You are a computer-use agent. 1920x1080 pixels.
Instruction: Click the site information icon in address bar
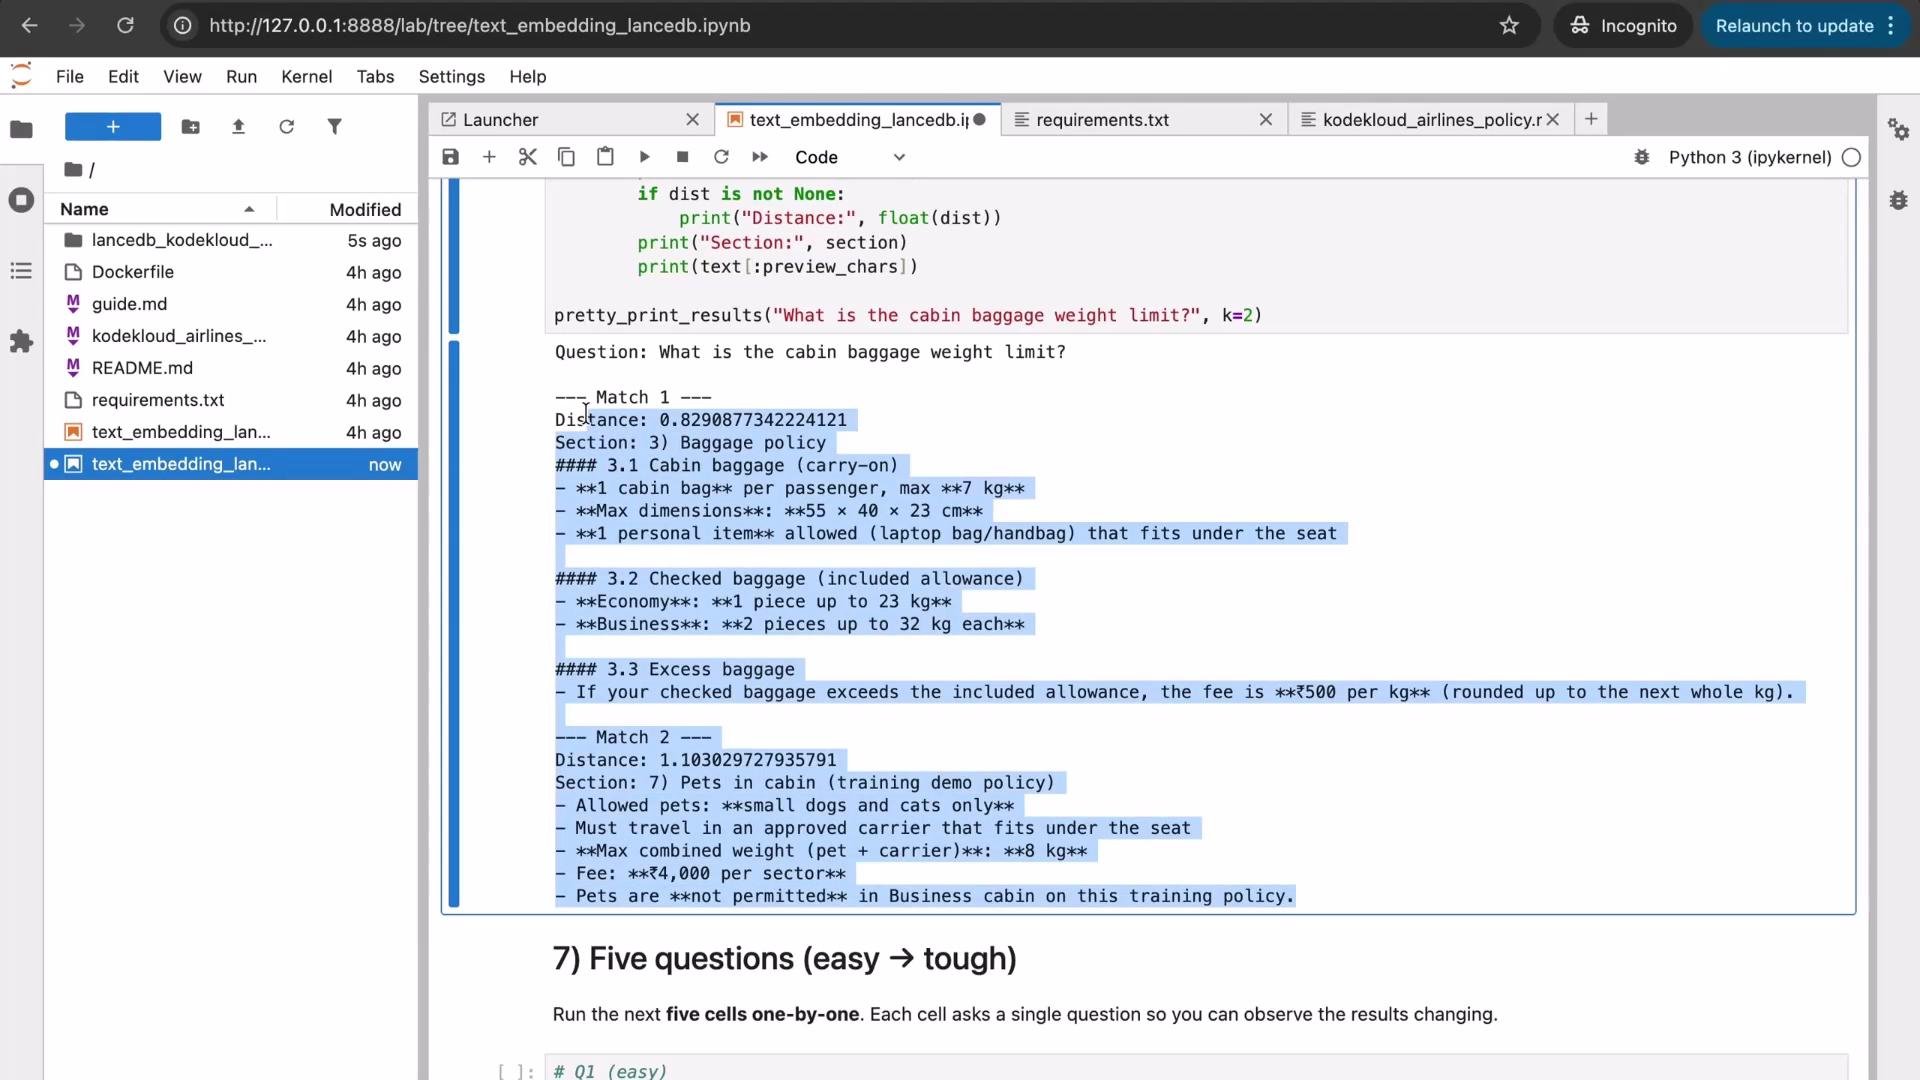coord(183,26)
